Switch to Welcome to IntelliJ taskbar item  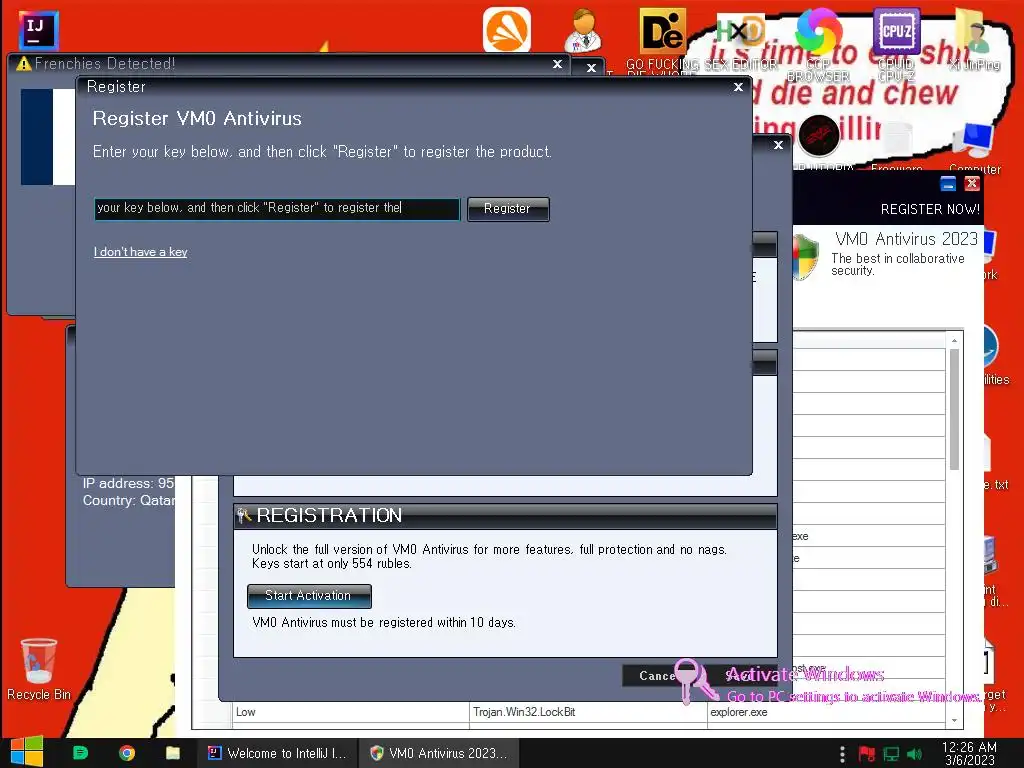point(278,753)
